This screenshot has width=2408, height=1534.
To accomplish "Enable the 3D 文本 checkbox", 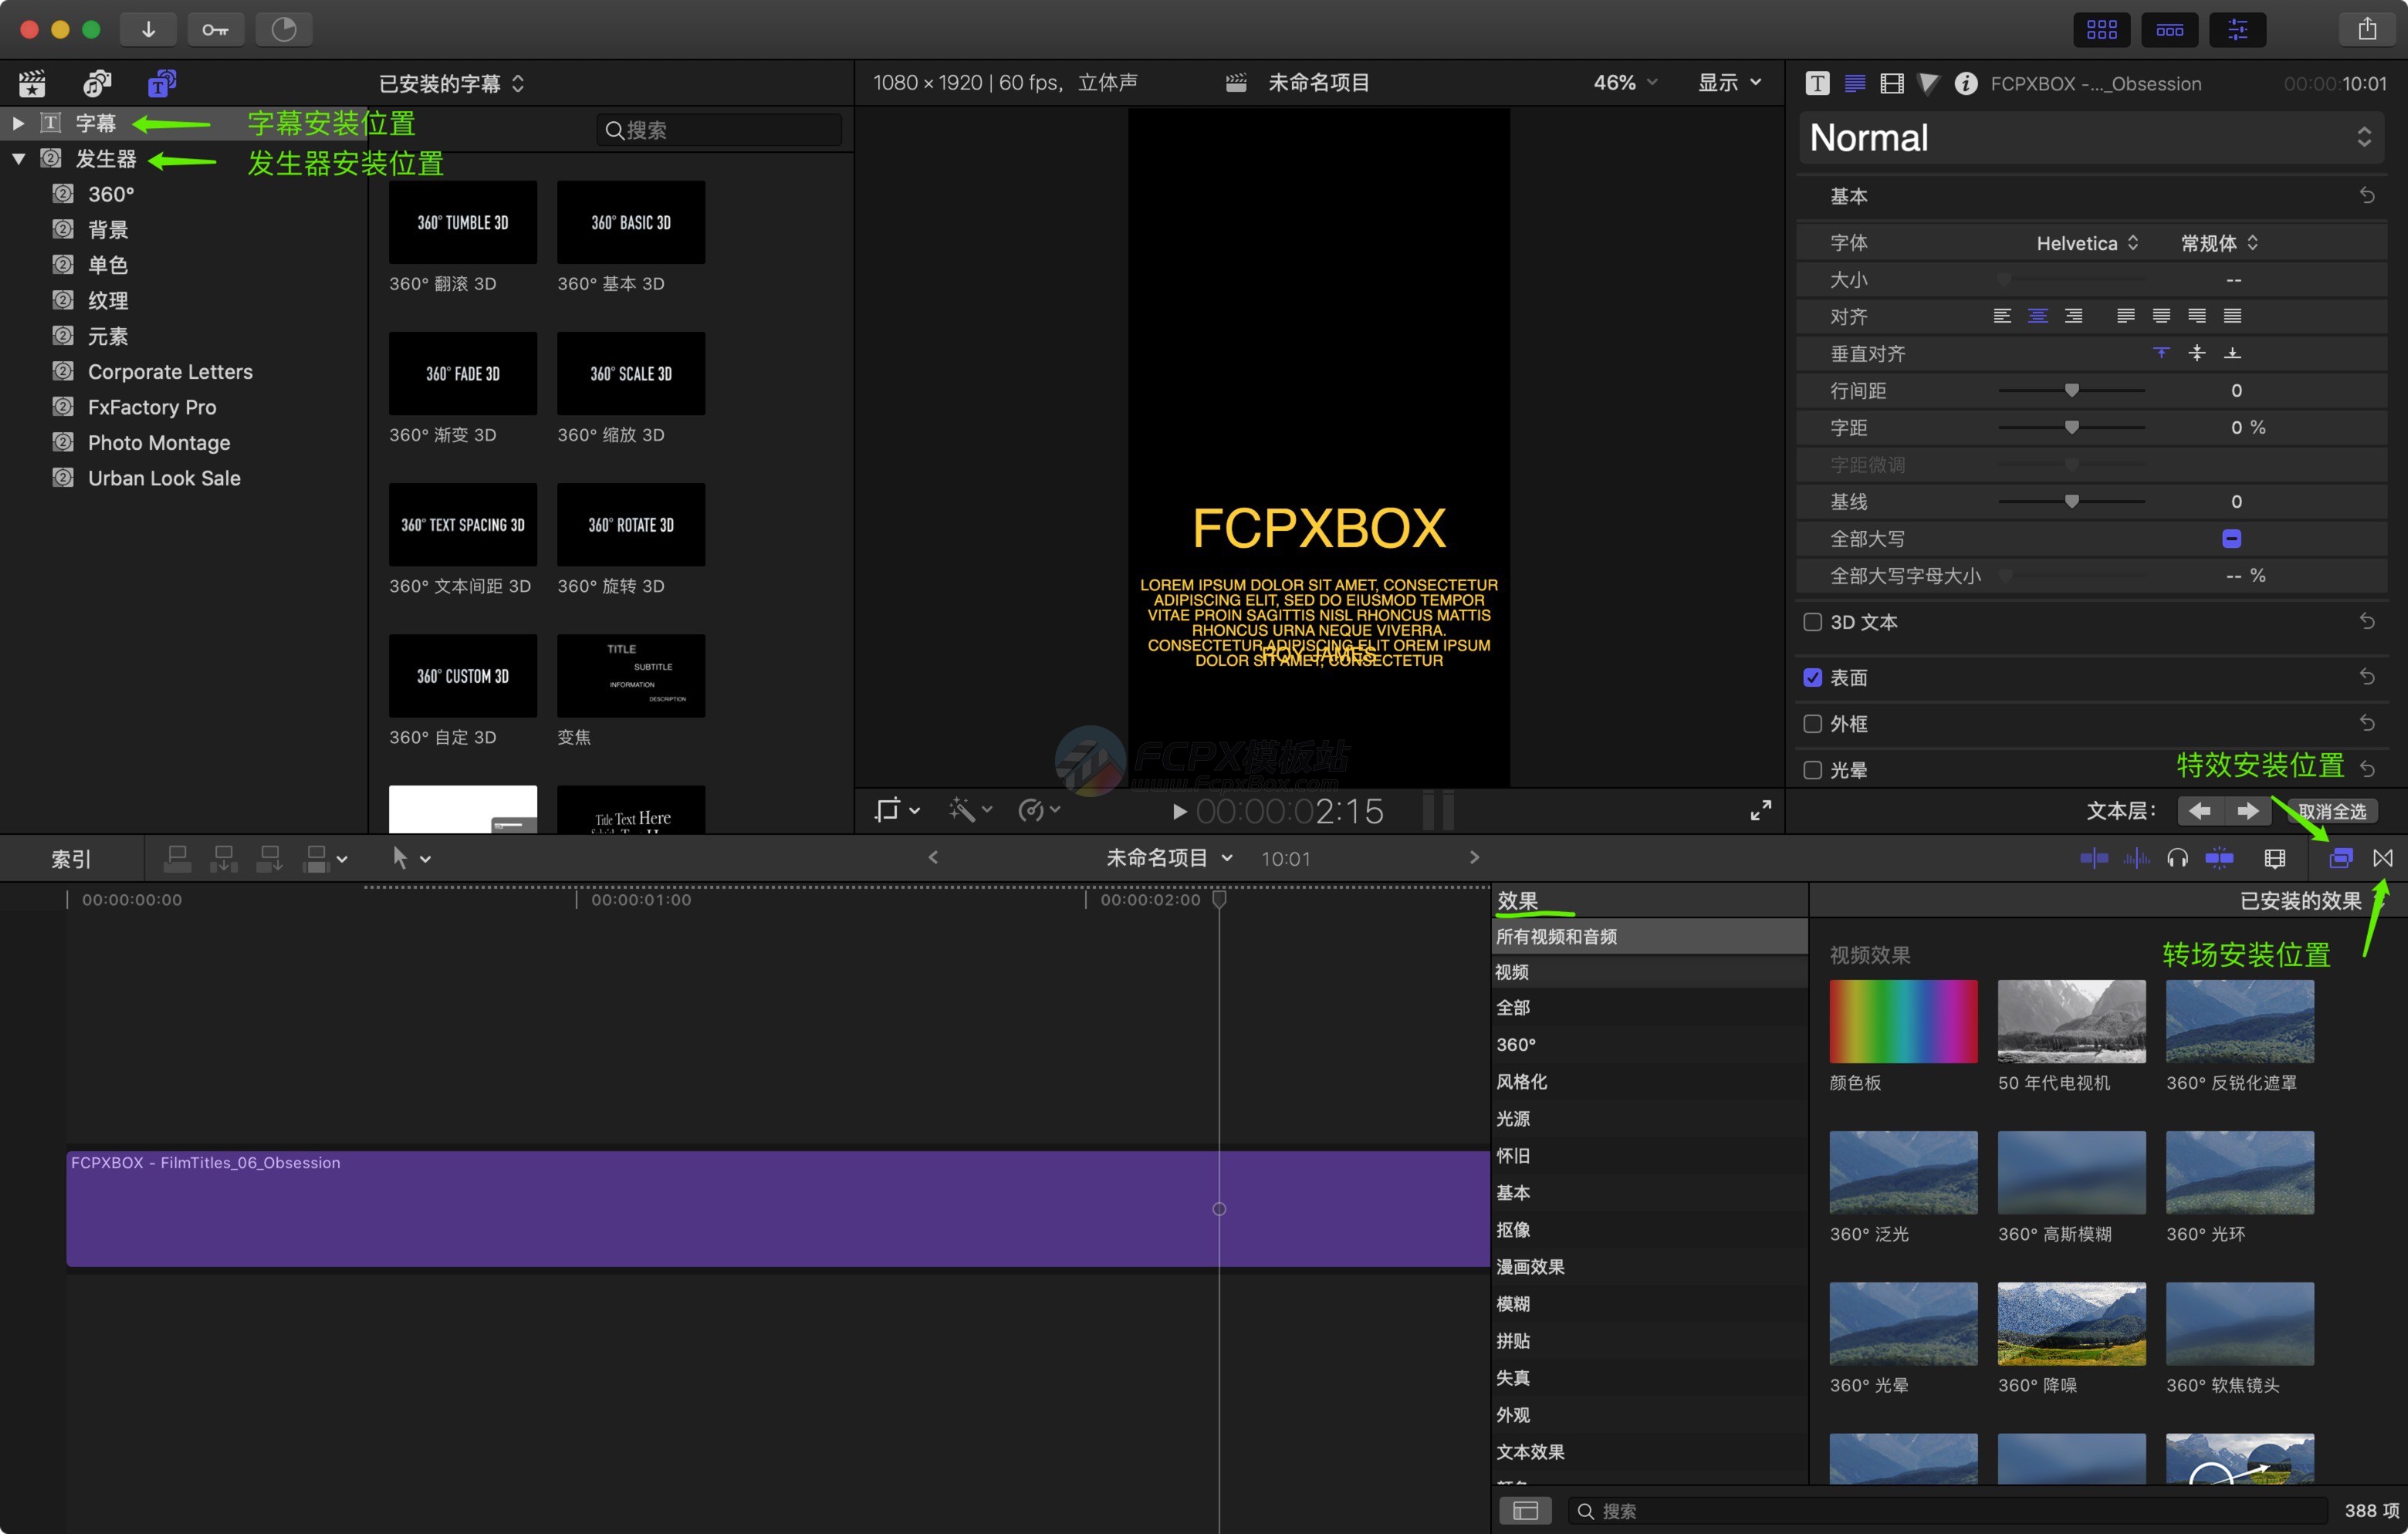I will click(1812, 622).
